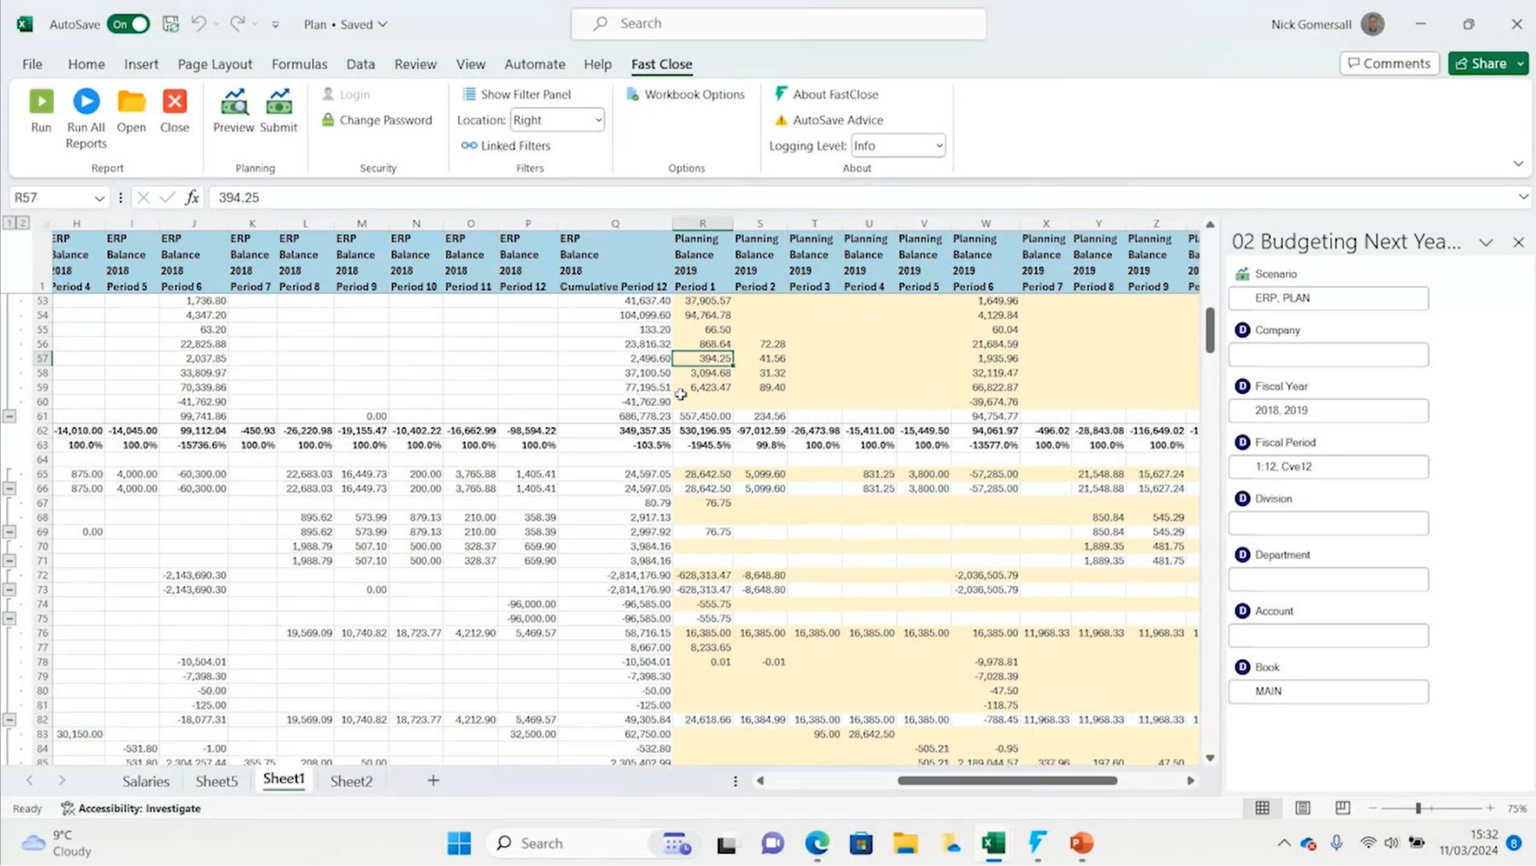This screenshot has width=1536, height=866.
Task: Select outline level 1 button above row headers
Action: [x=9, y=223]
